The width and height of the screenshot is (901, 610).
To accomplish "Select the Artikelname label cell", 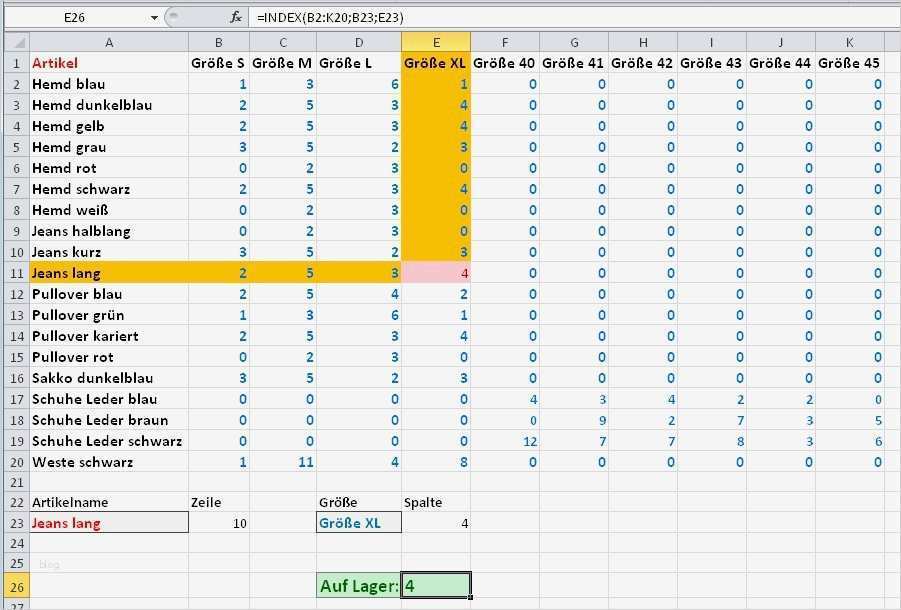I will (108, 501).
